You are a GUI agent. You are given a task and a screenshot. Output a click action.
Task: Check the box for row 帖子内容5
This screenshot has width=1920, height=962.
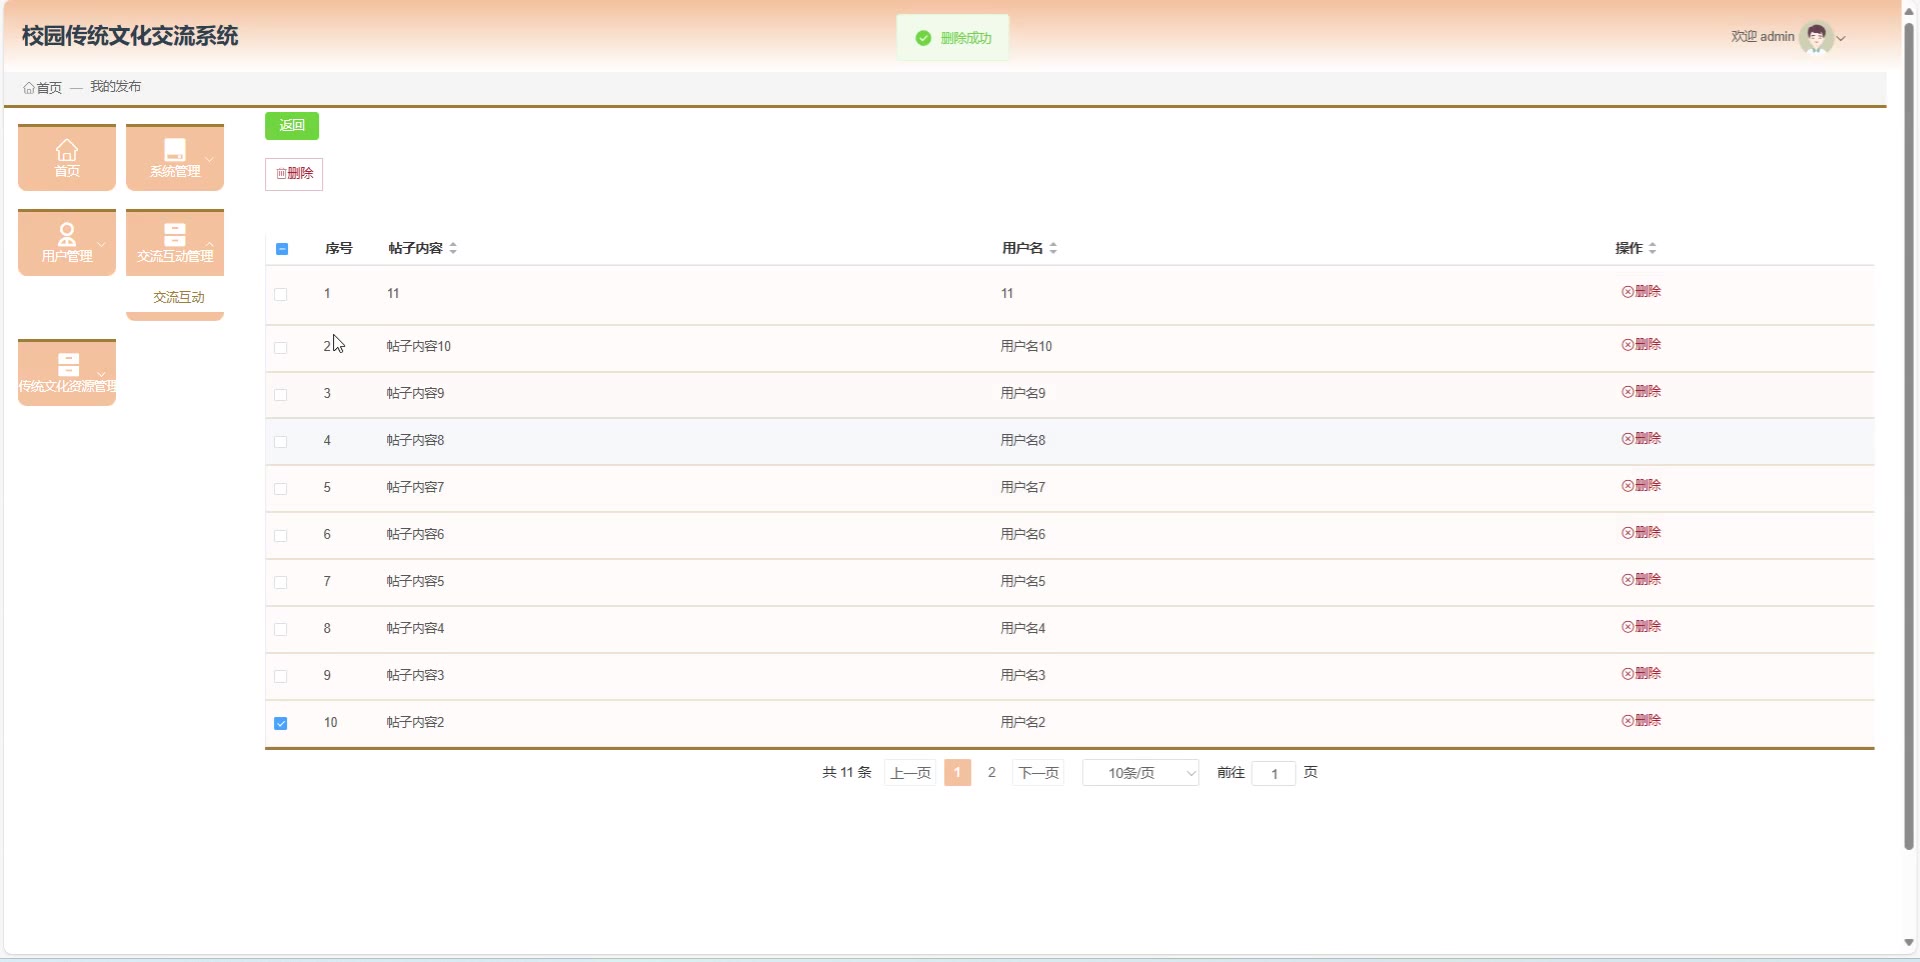coord(281,583)
